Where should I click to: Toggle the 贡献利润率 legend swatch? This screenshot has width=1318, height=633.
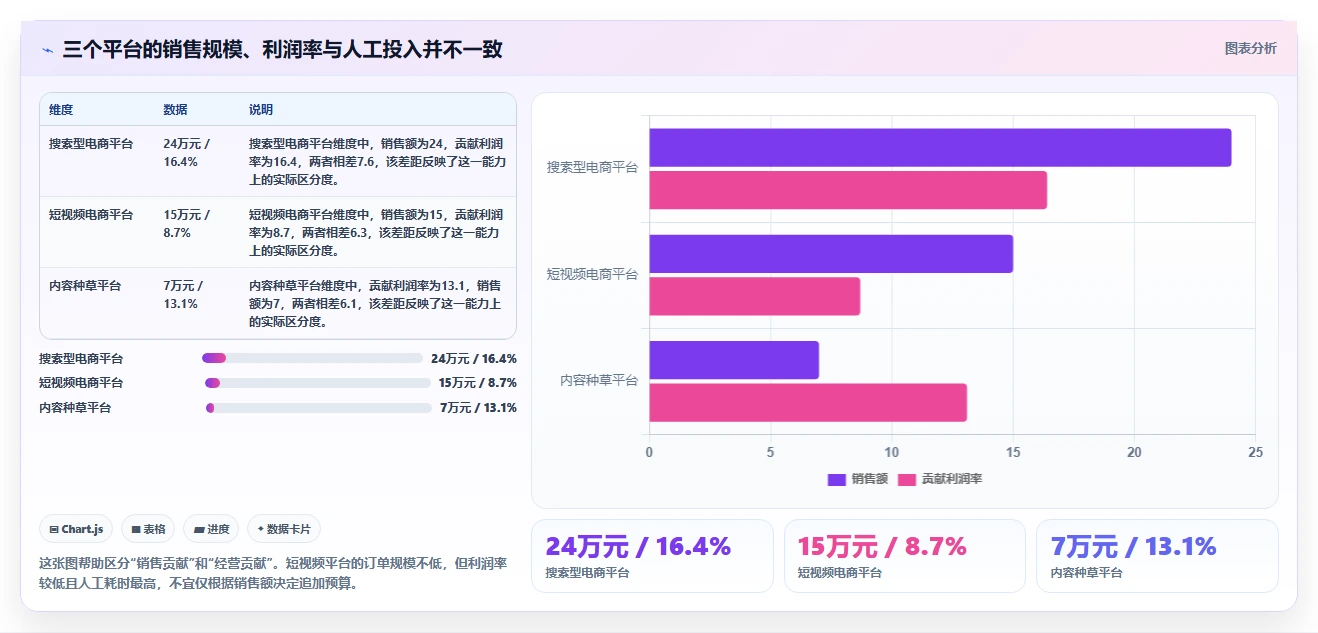click(907, 479)
